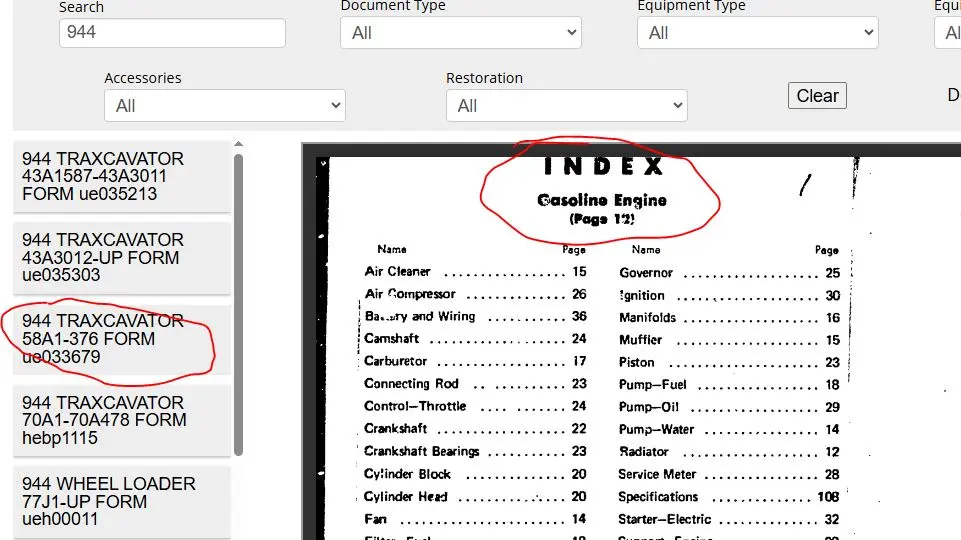The height and width of the screenshot is (540, 961).
Task: Select 944 Wheel Loader 77J1-UP form ueh00011
Action: [x=122, y=501]
